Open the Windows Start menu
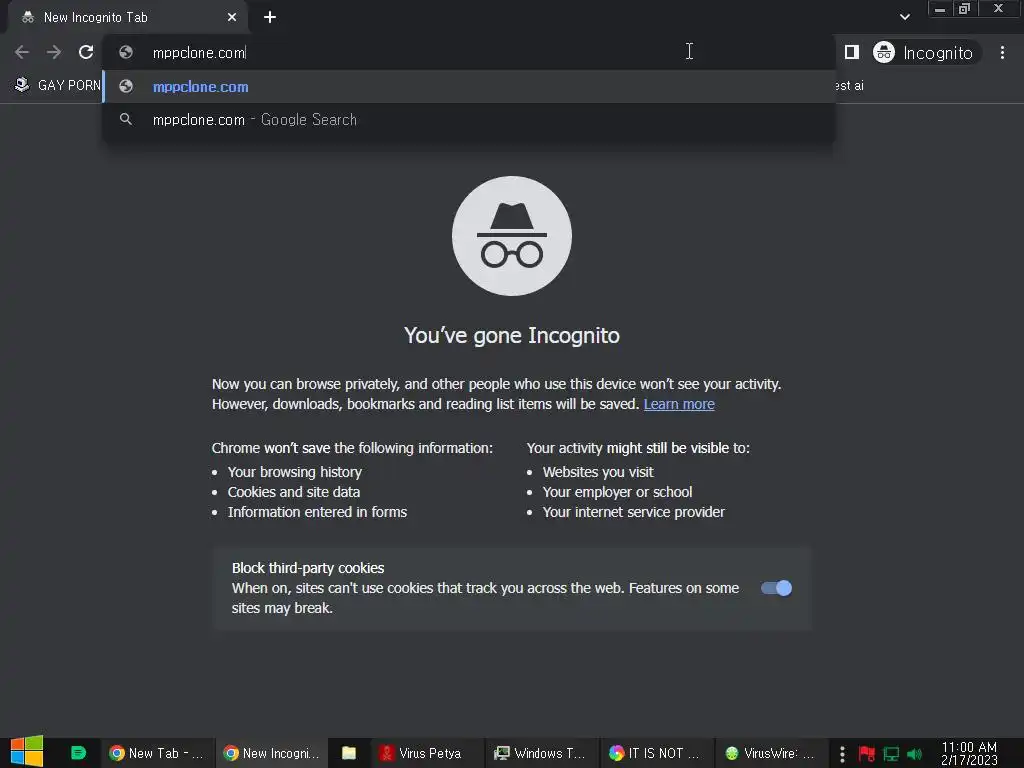This screenshot has width=1024, height=768. (27, 752)
